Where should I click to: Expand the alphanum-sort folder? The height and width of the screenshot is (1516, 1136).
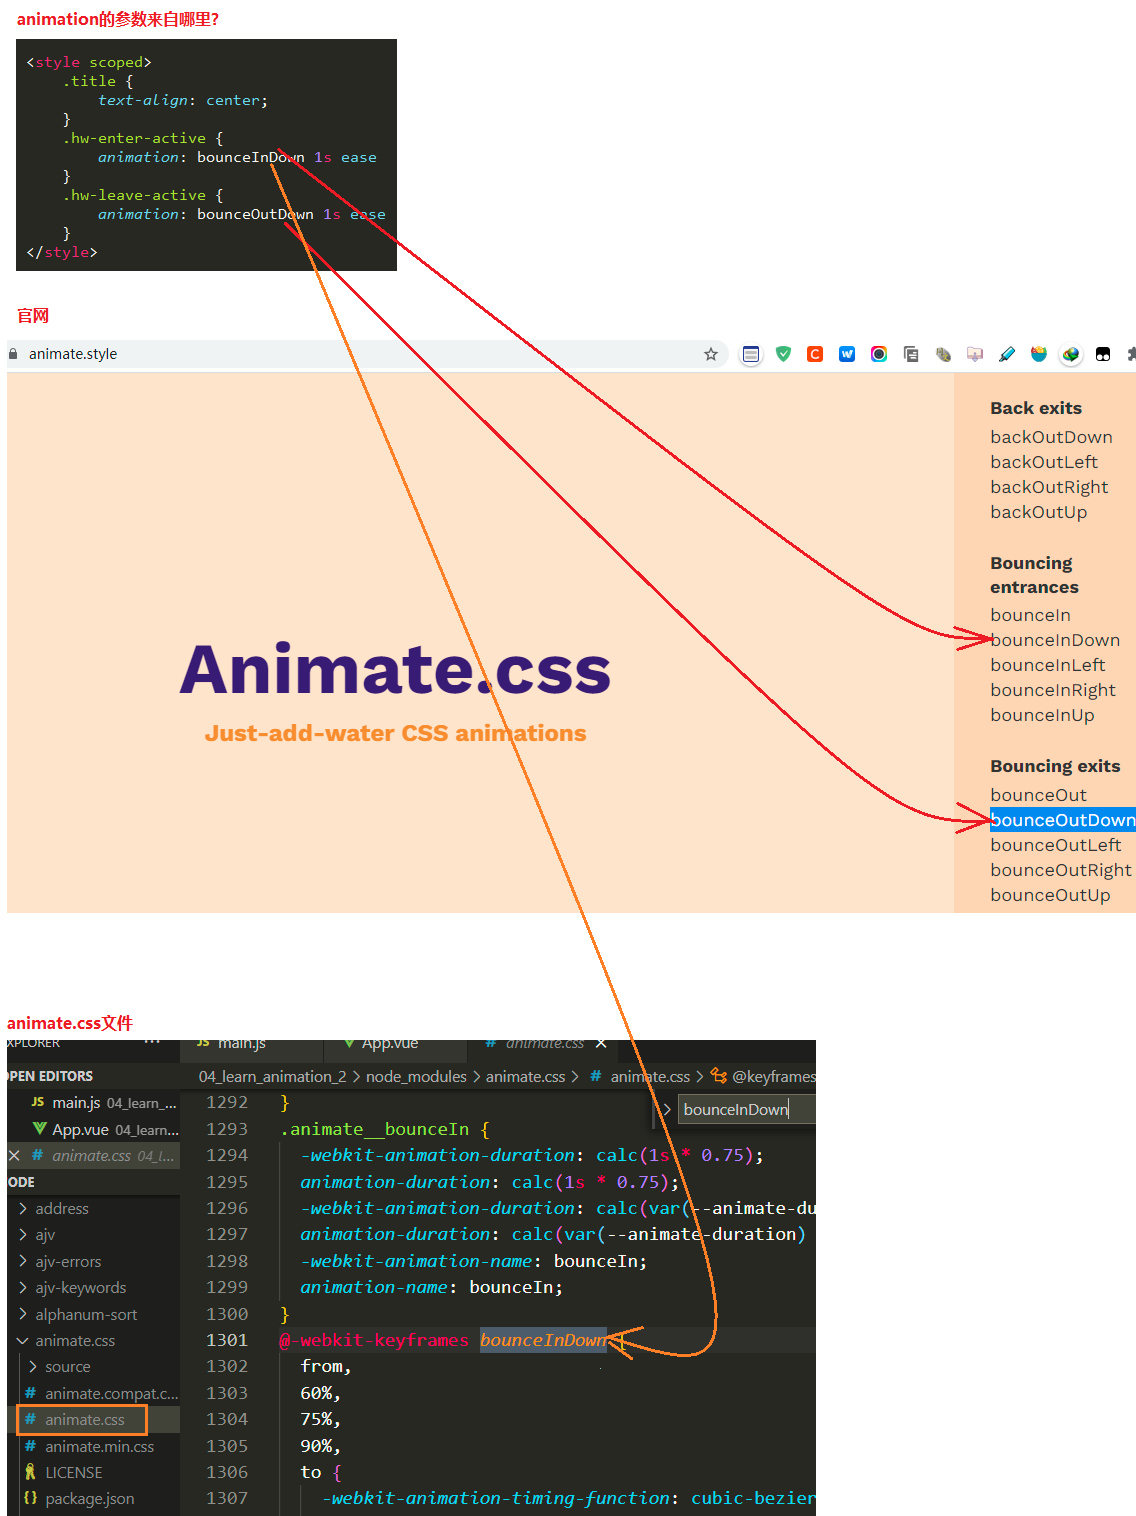coord(23,1314)
